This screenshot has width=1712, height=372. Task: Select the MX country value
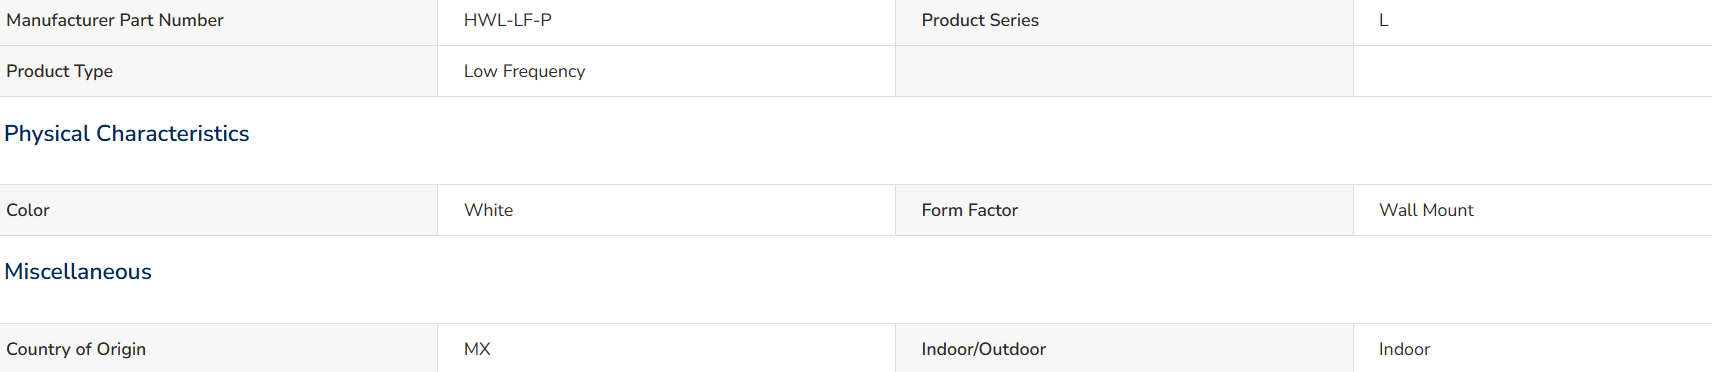(x=477, y=349)
